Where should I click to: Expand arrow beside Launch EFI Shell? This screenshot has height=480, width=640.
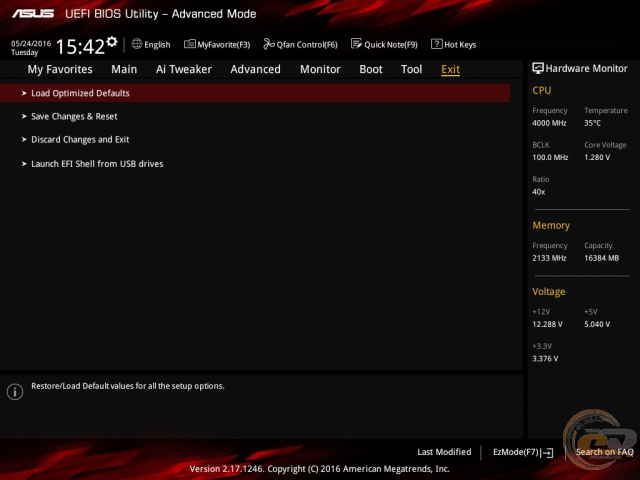(x=24, y=164)
